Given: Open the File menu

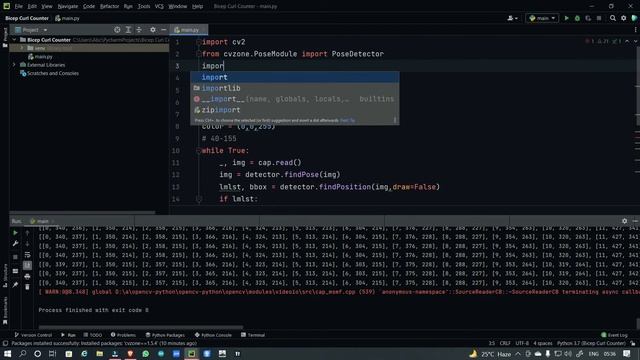Looking at the screenshot, I should pyautogui.click(x=19, y=7).
